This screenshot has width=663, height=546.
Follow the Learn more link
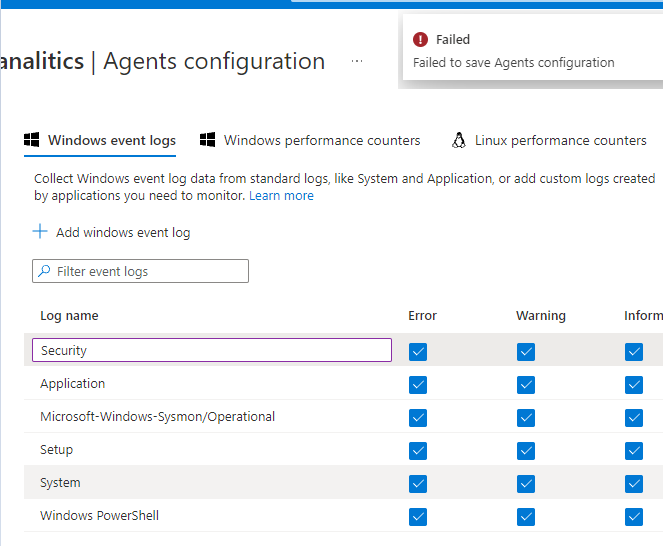[281, 196]
